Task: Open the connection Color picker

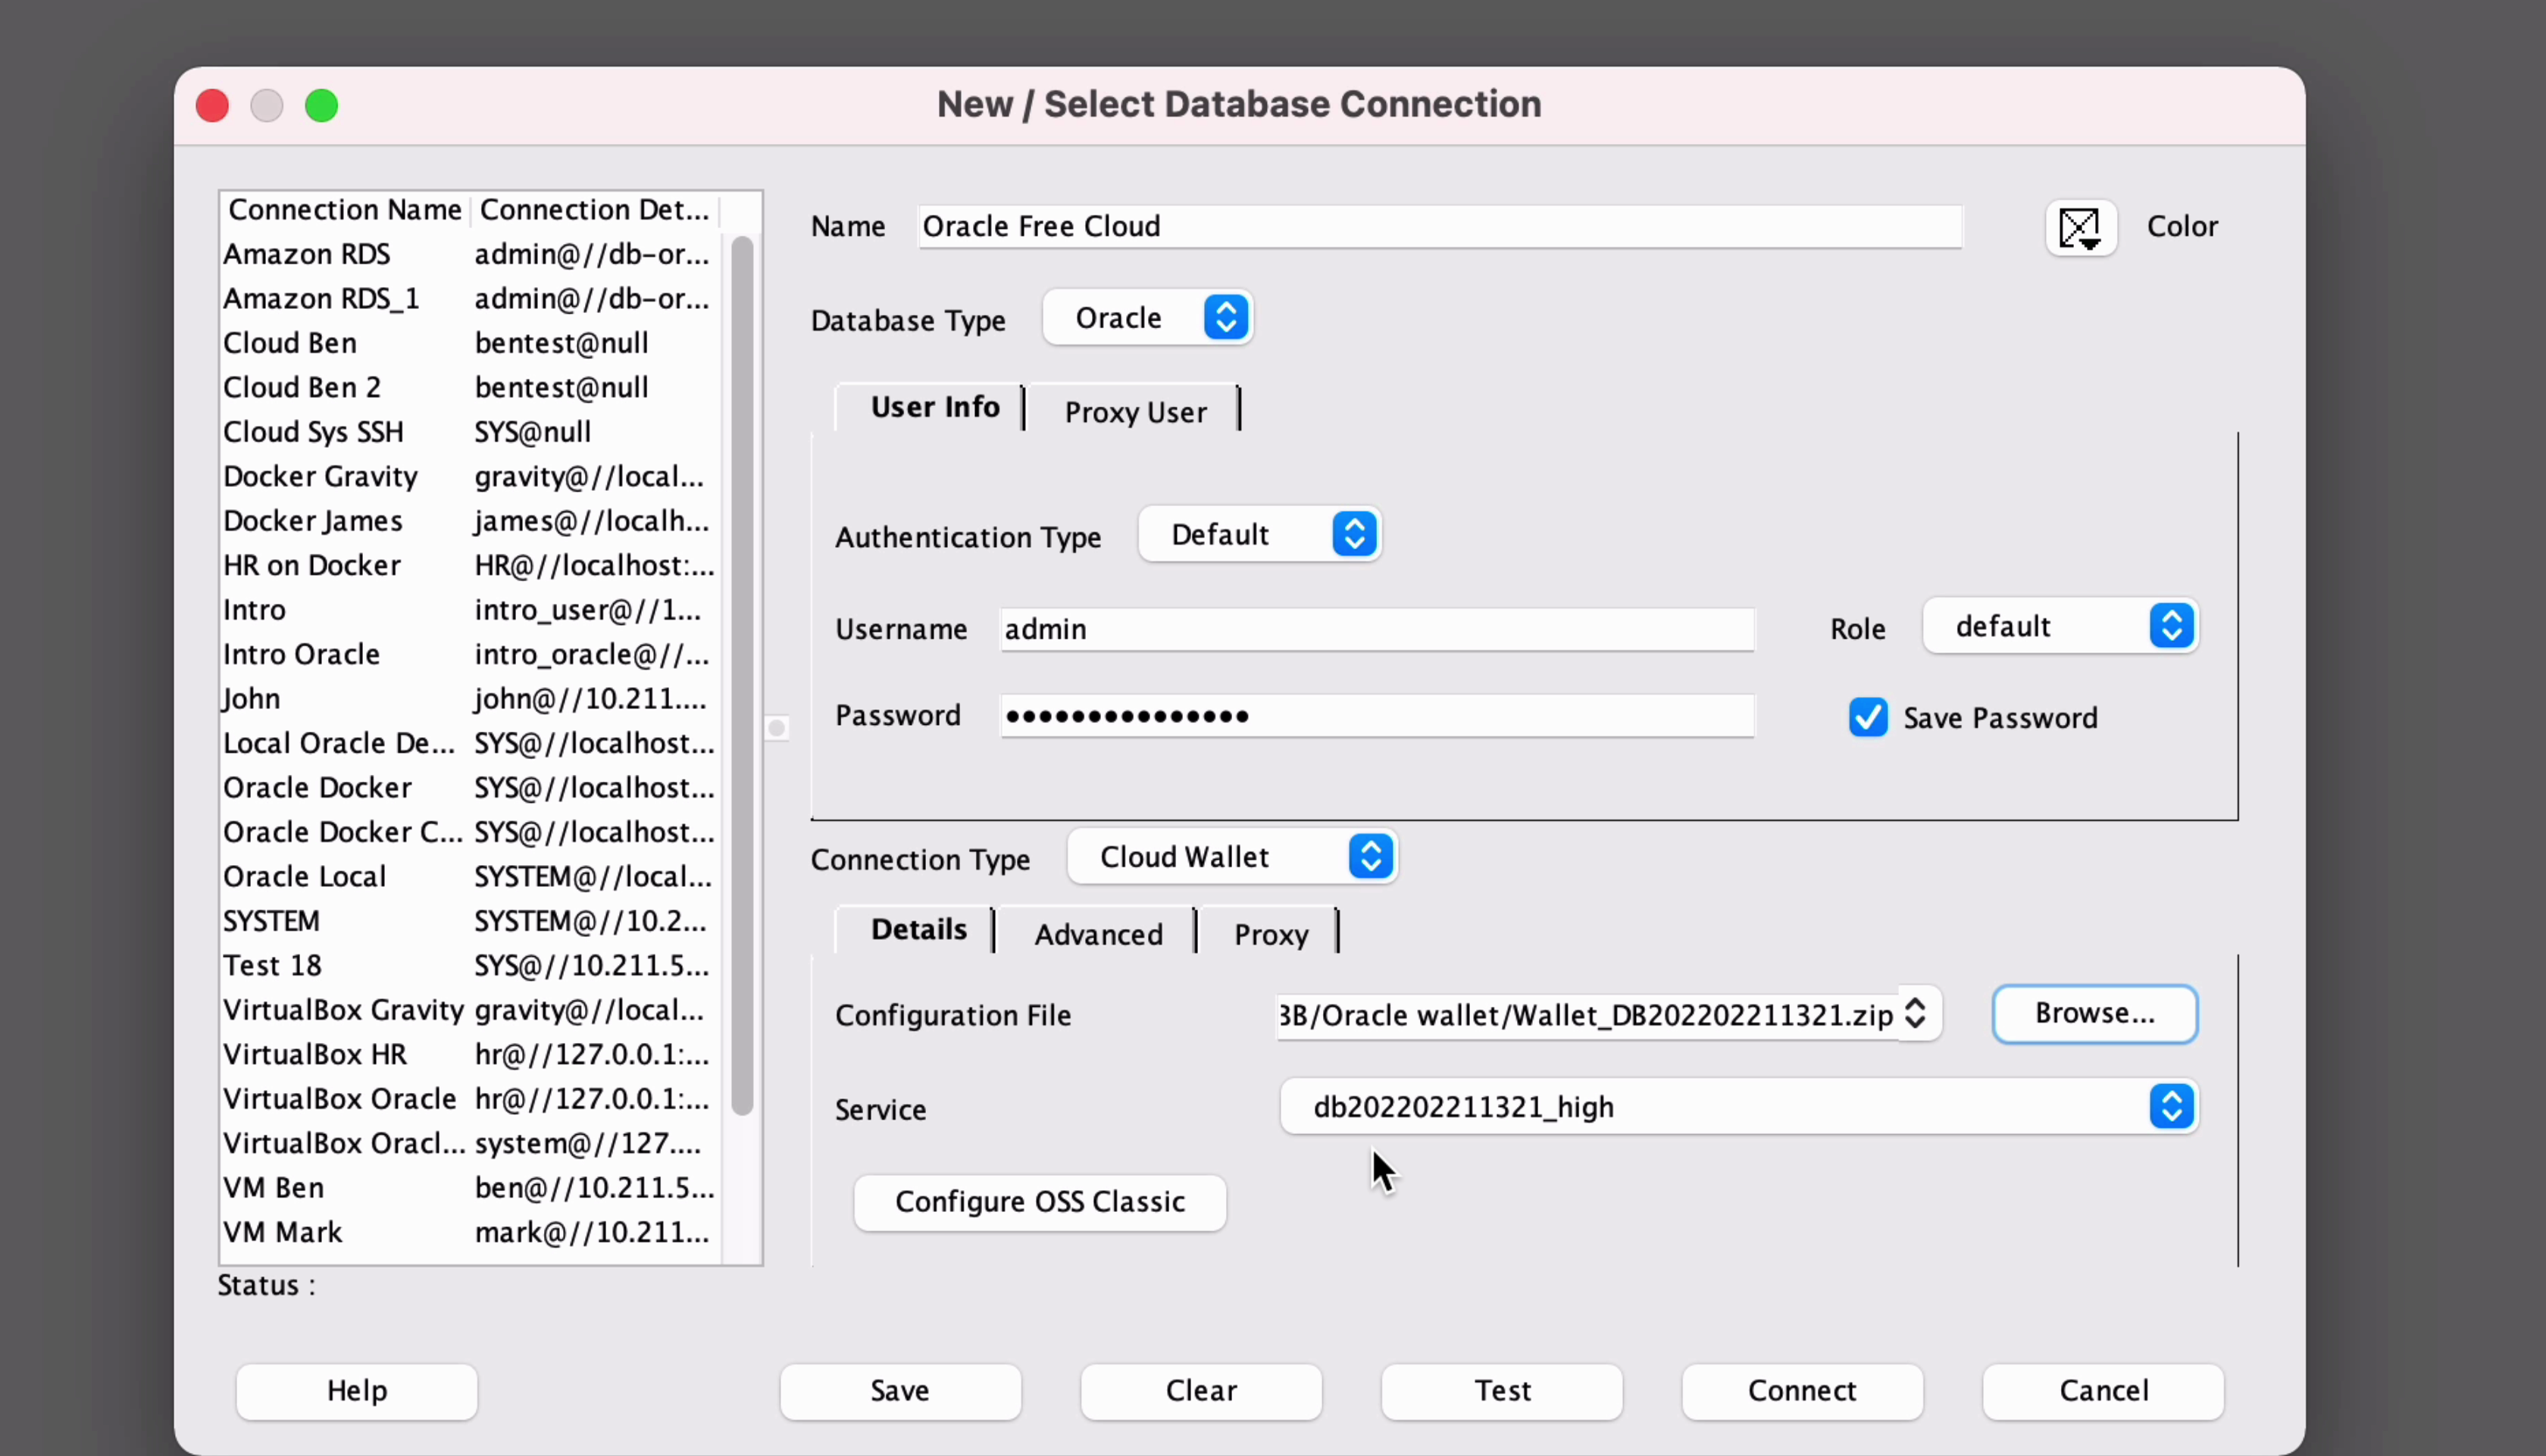Action: (x=2080, y=228)
